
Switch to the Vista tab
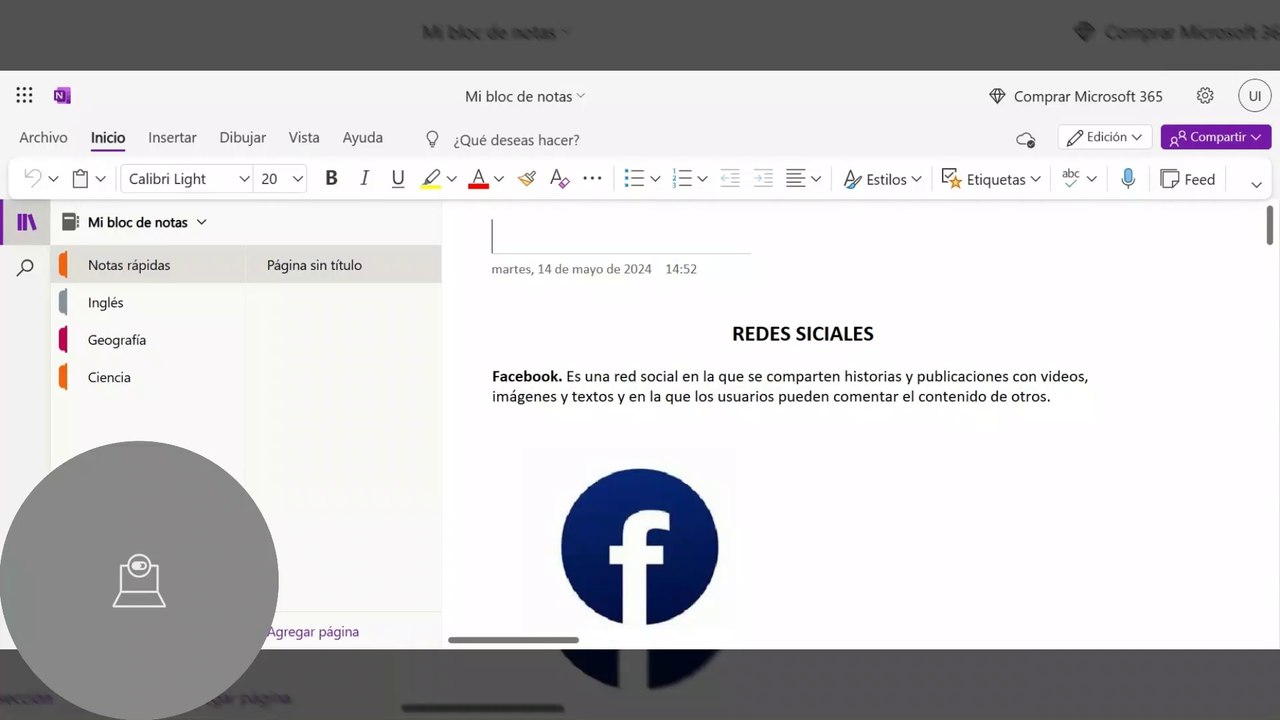(x=304, y=138)
